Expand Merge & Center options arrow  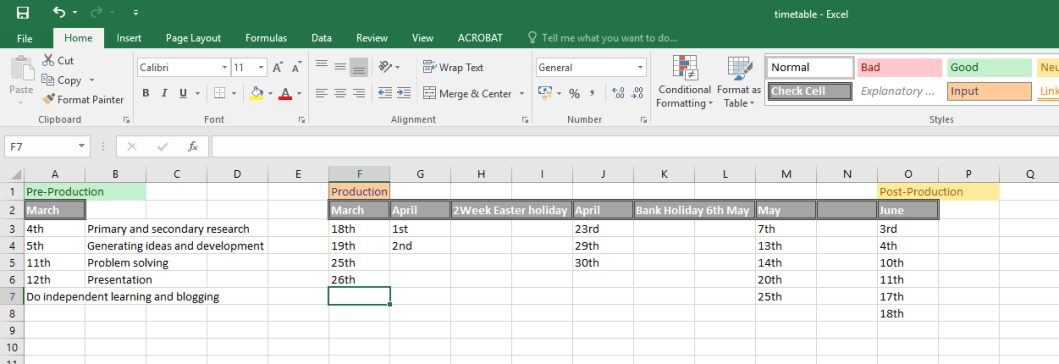[x=522, y=93]
